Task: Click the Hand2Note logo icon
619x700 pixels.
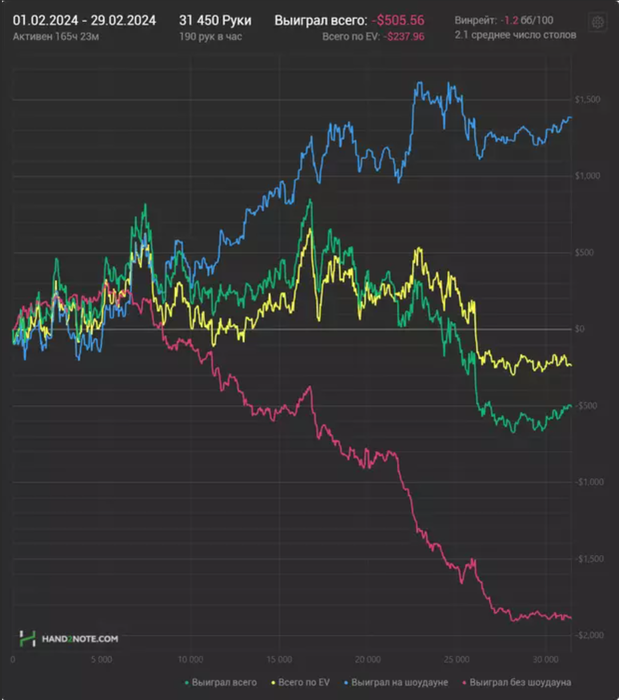Action: click(x=29, y=637)
